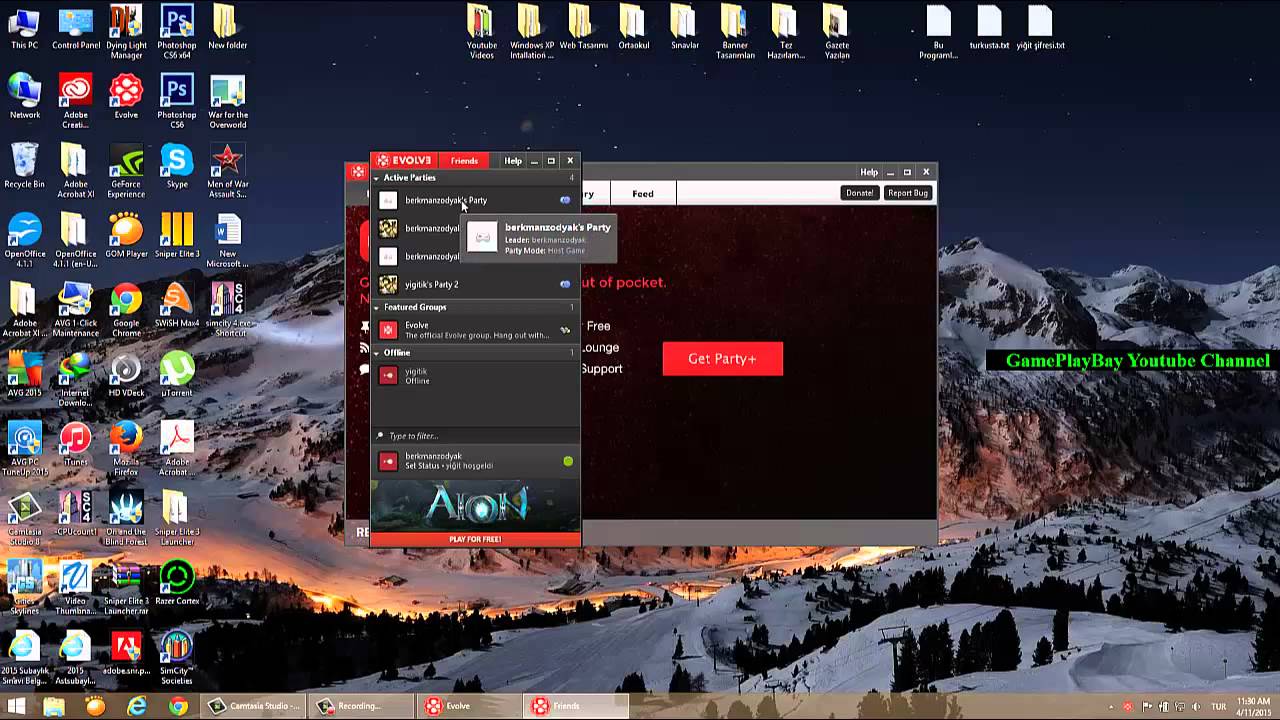Collapse the Featured Groups section
The image size is (1280, 720).
coord(377,307)
